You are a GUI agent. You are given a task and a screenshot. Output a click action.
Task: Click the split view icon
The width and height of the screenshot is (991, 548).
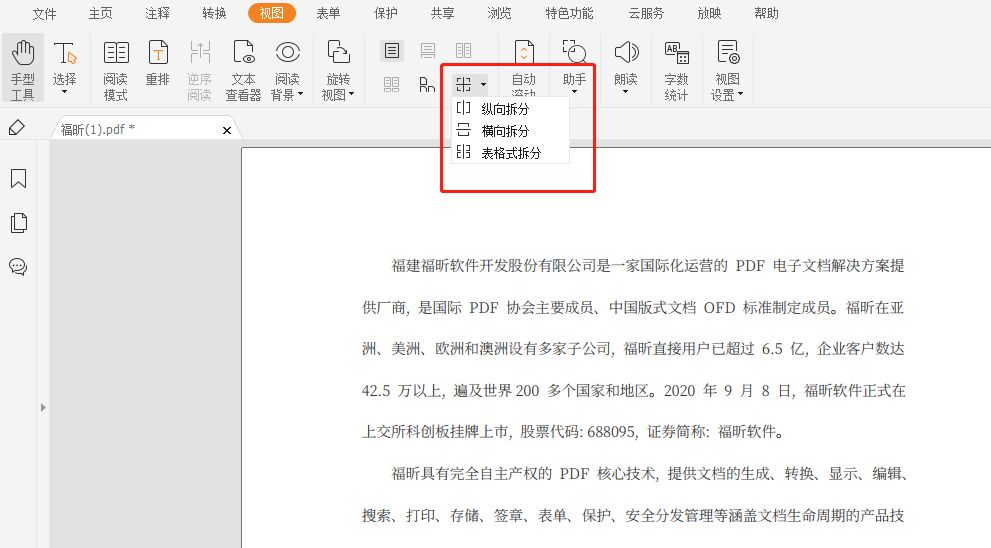tap(464, 85)
